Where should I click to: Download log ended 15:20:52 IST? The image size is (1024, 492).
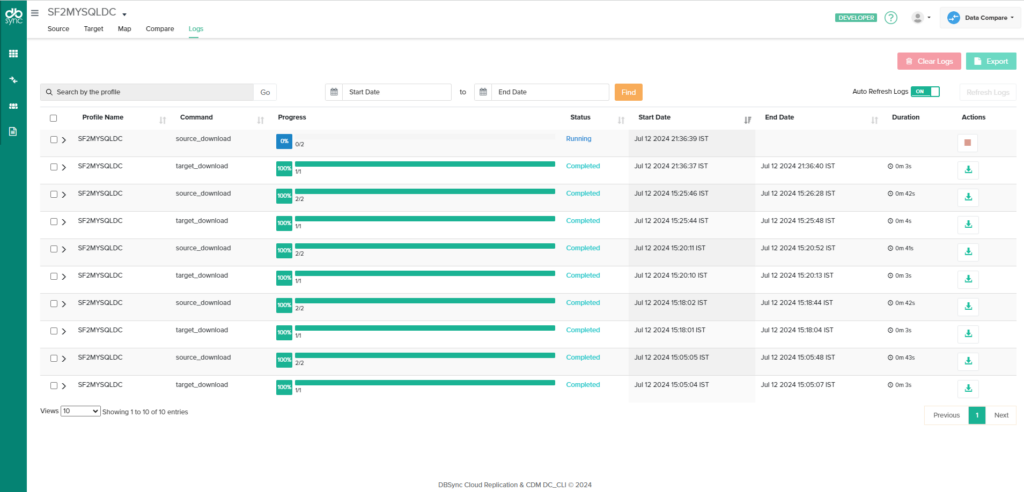pyautogui.click(x=968, y=252)
